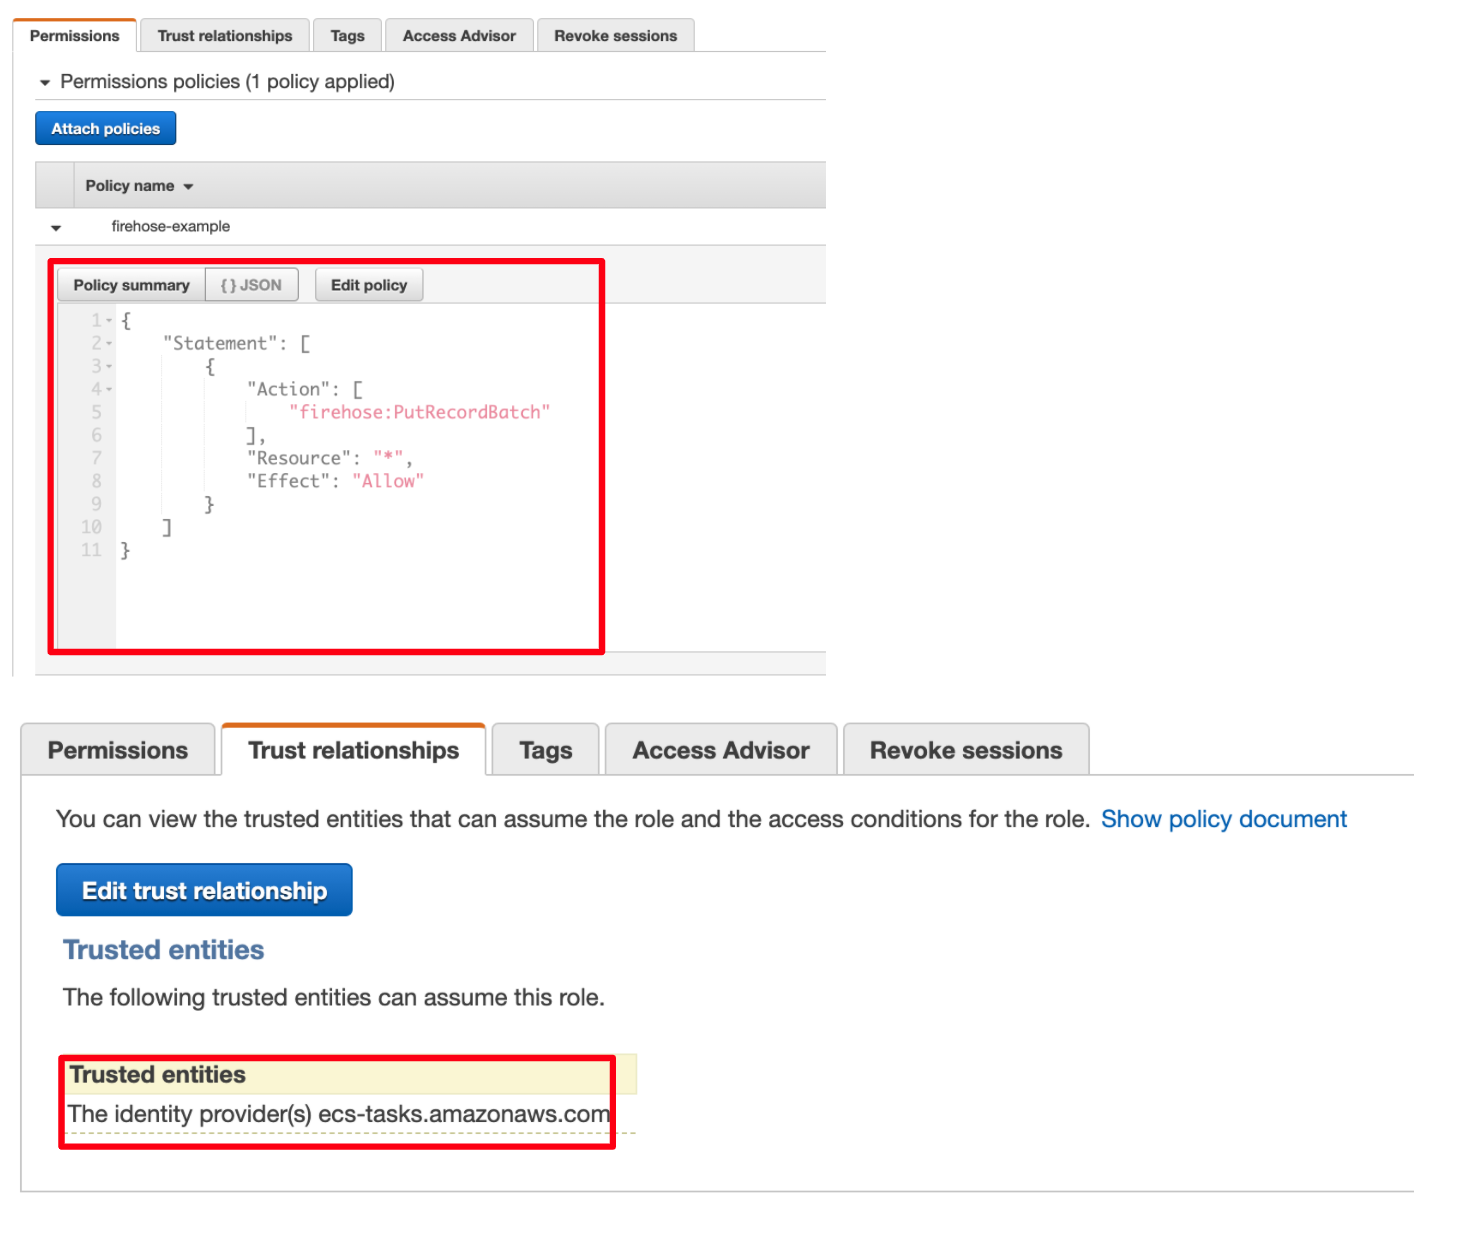This screenshot has width=1460, height=1254.
Task: Open the lower Tags tab
Action: 546,750
